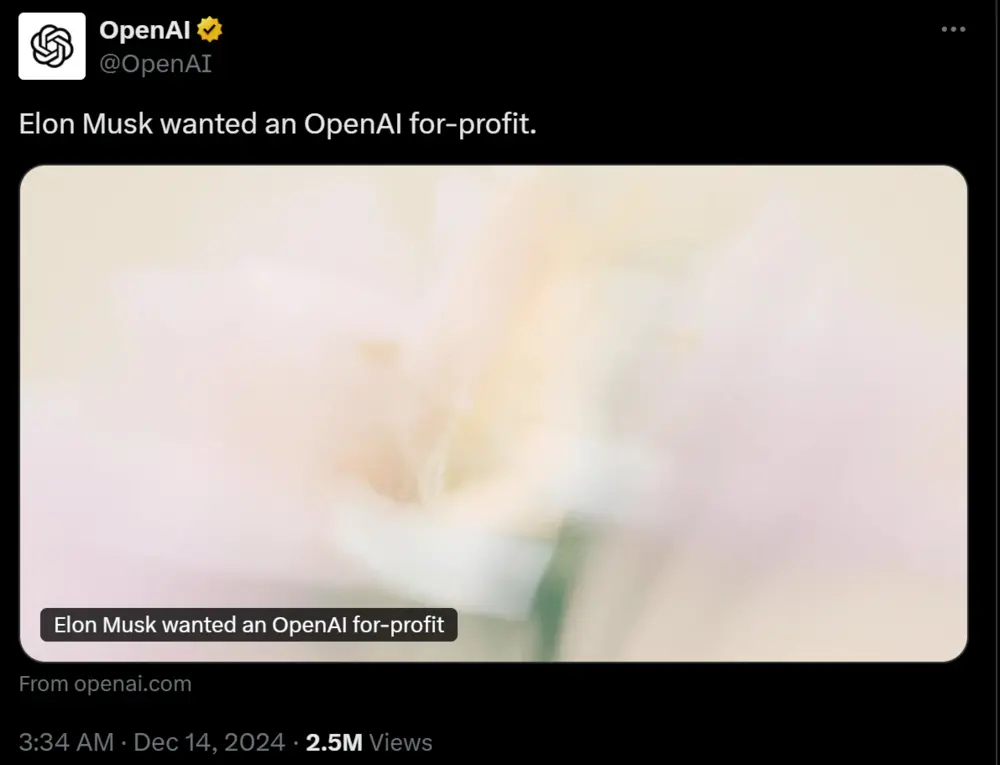The image size is (1000, 765).
Task: Open the OpenAI profile avatar logo
Action: pyautogui.click(x=52, y=46)
